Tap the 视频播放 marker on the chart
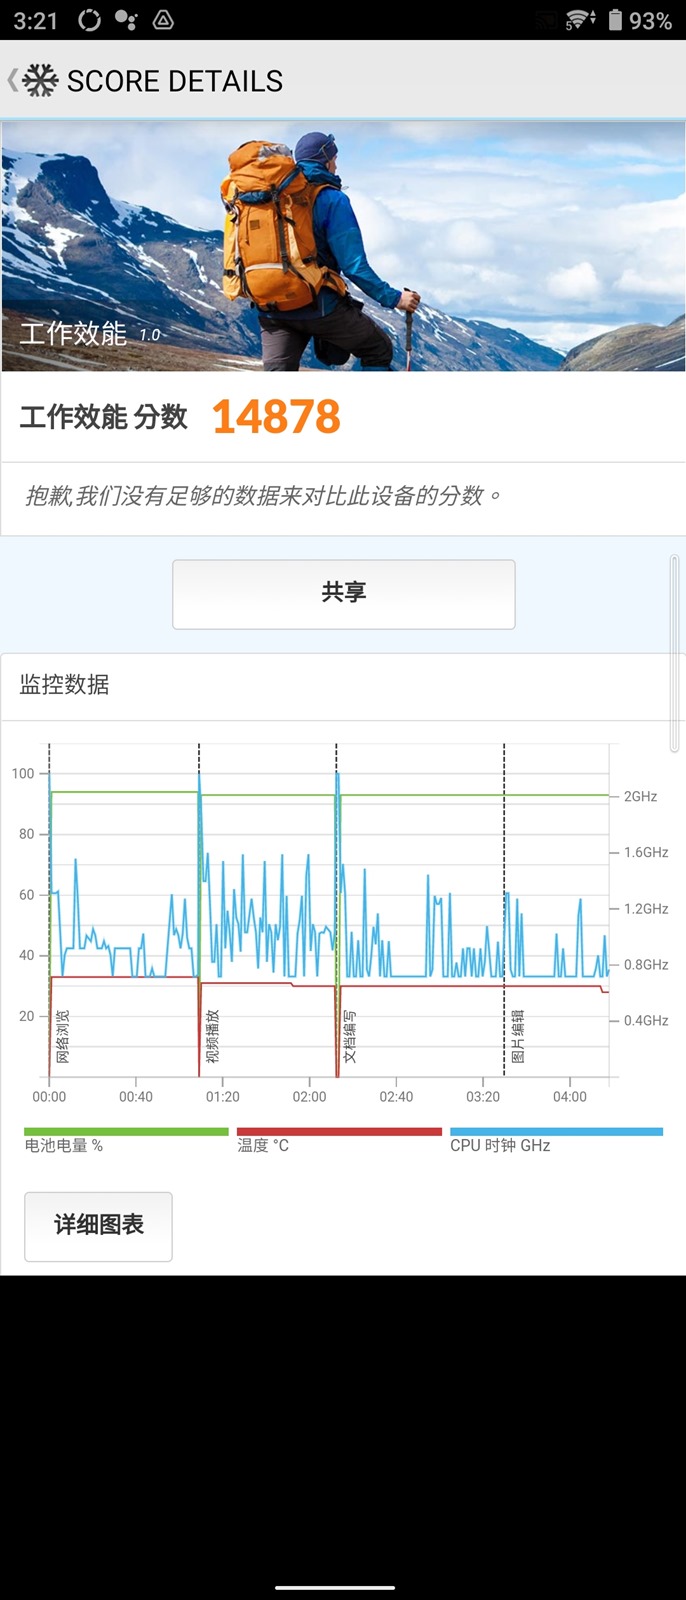686x1600 pixels. (x=212, y=1037)
